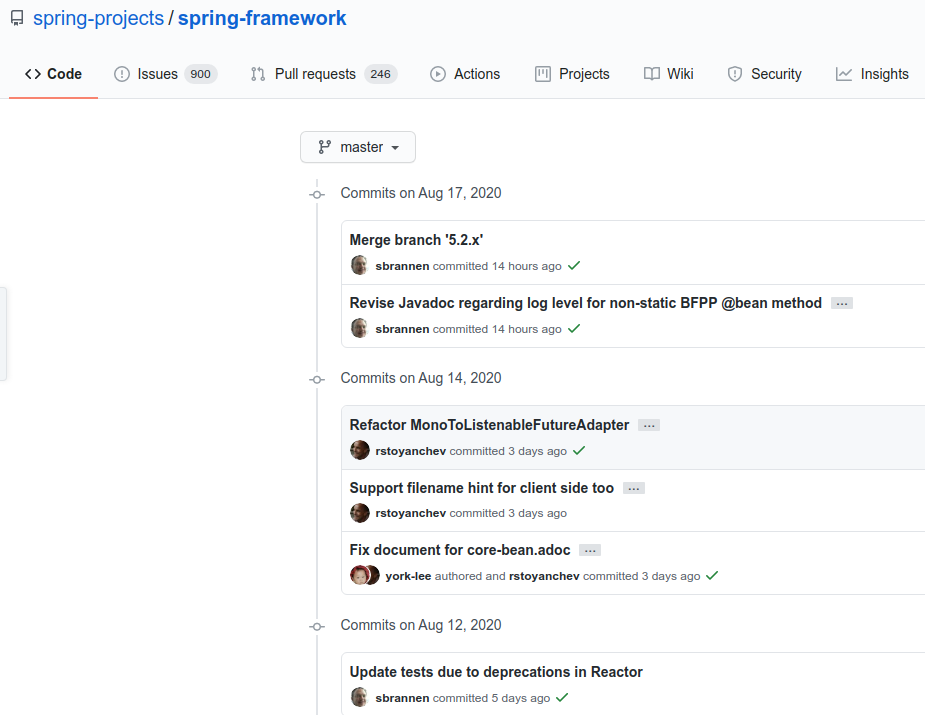Go to the Actions tab

pyautogui.click(x=465, y=74)
